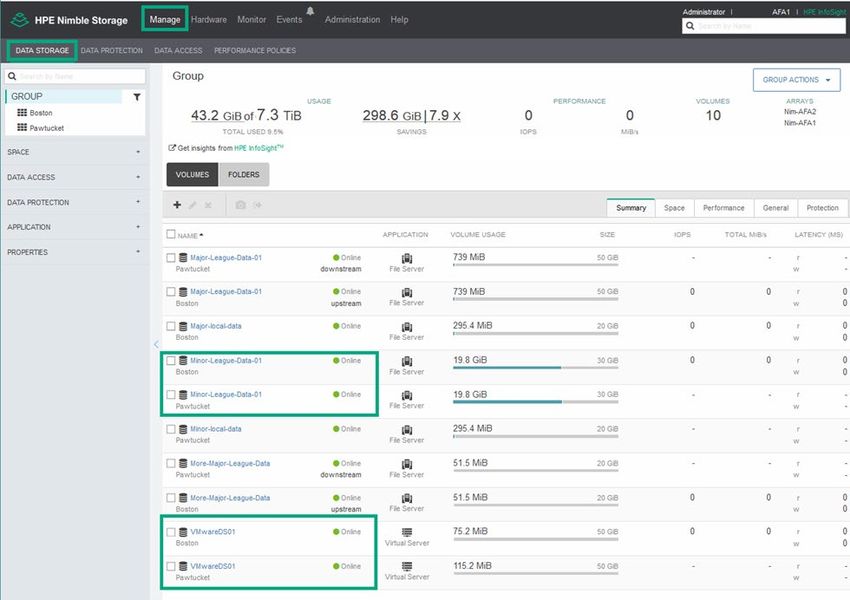Switch to the FOLDERS tab
850x600 pixels.
point(243,175)
